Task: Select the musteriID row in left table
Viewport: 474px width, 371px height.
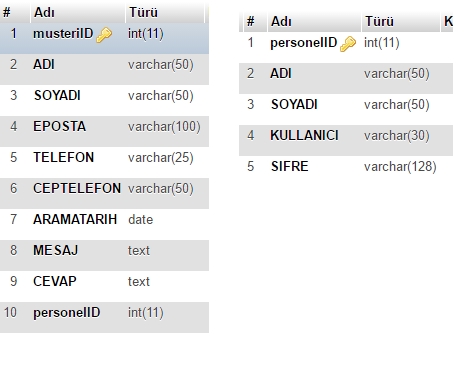Action: (104, 38)
